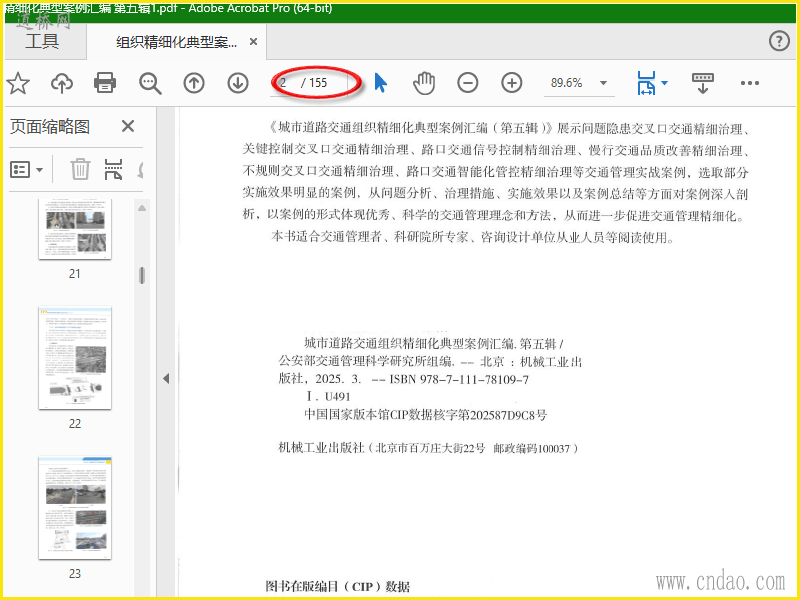This screenshot has width=800, height=600.
Task: Go to the previous page with the up arrow
Action: point(194,83)
